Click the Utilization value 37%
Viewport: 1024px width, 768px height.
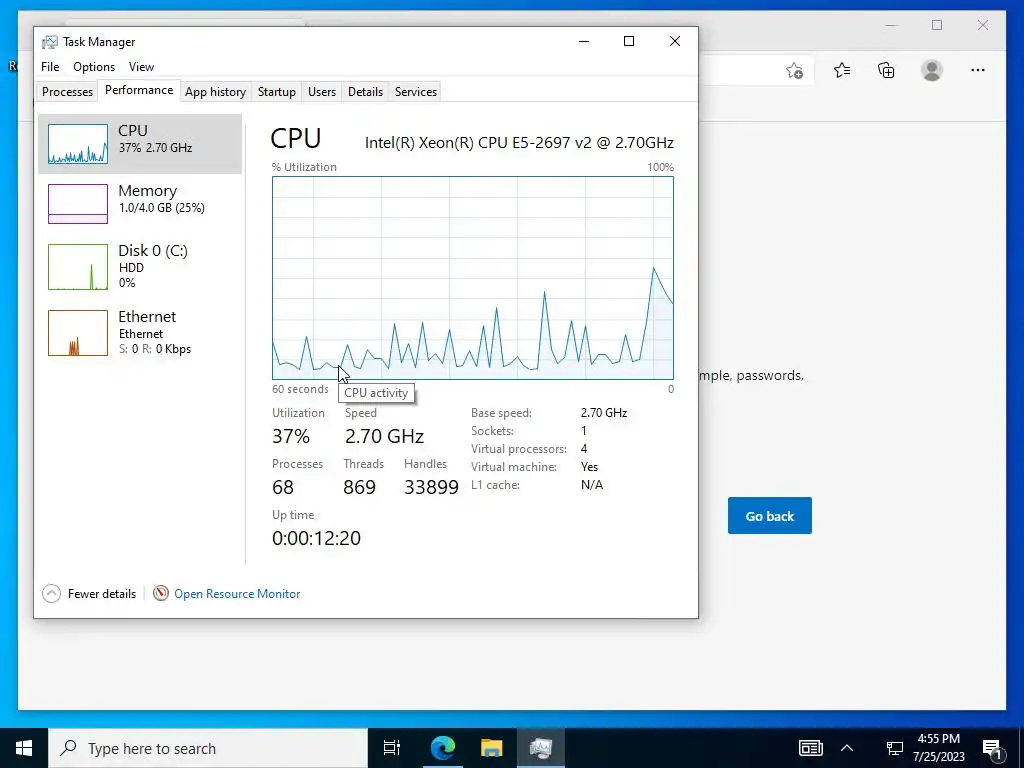tap(291, 436)
